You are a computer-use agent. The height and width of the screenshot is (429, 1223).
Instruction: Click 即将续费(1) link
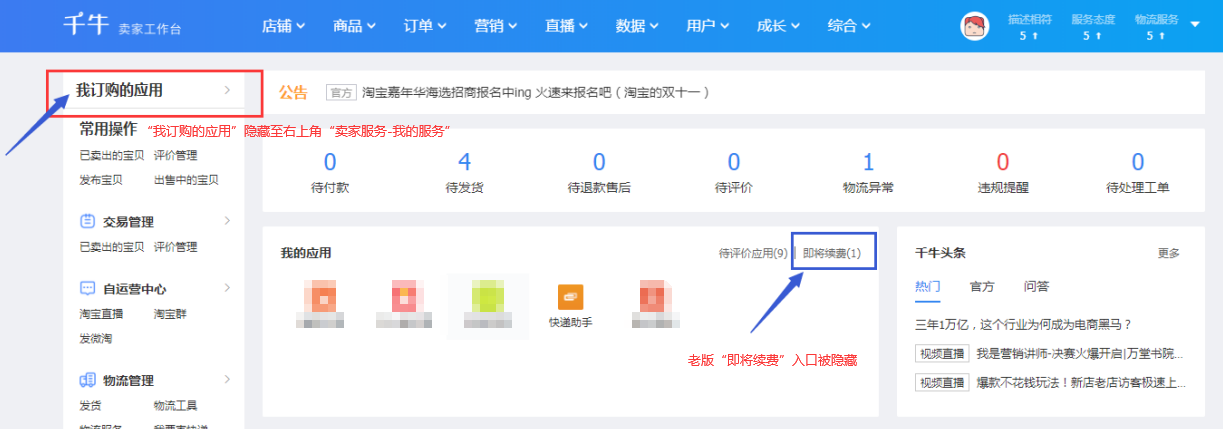[x=832, y=253]
